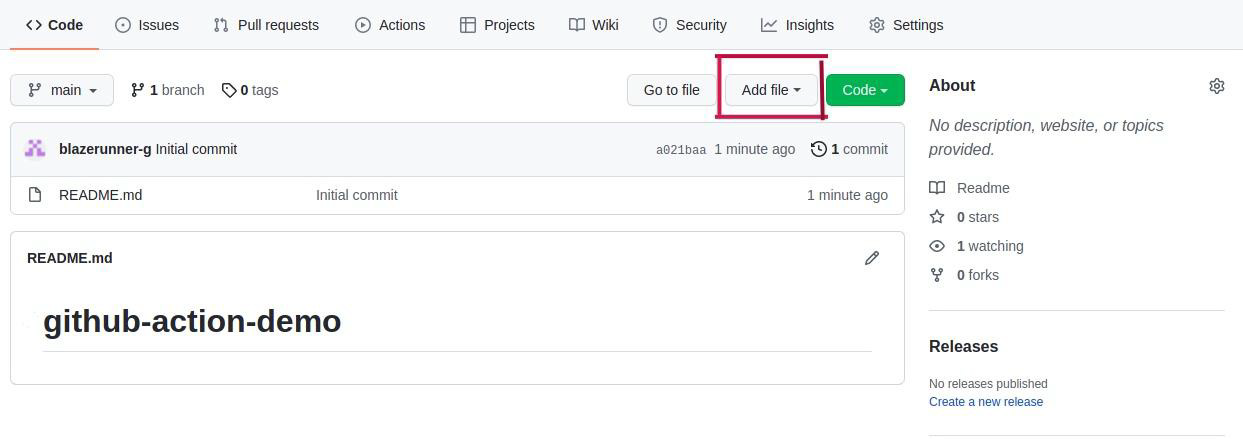View the 0 stars link
The width and height of the screenshot is (1243, 439).
[x=964, y=217]
